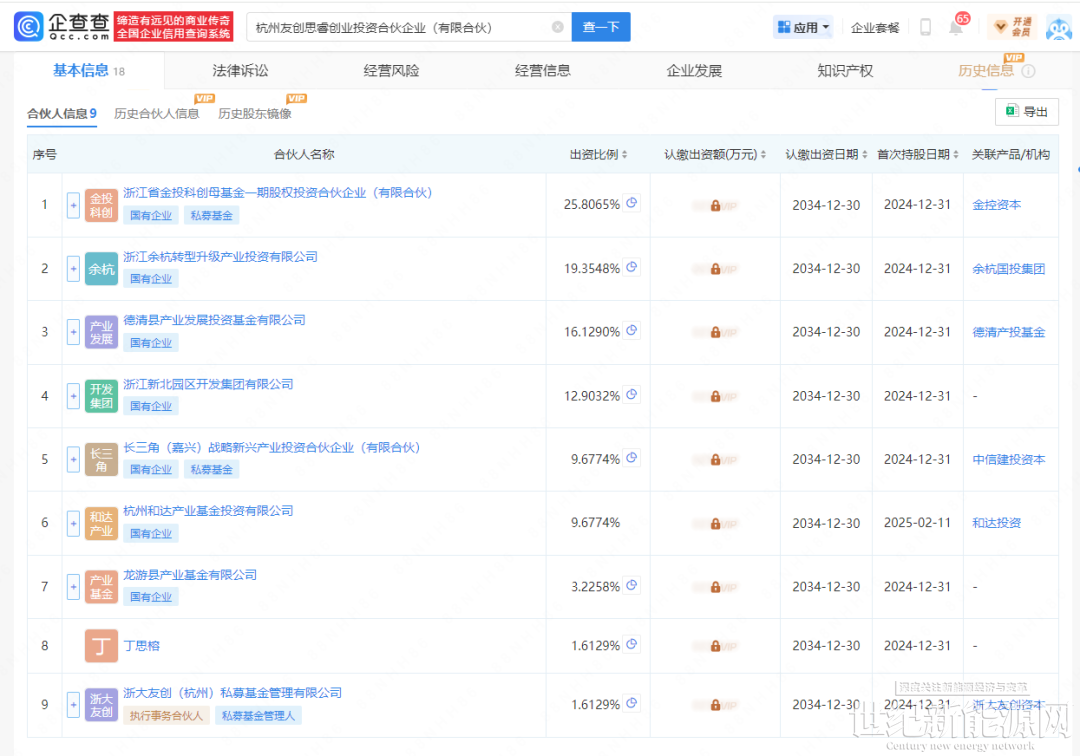Open 浙江余杭转型升级产业投资有限公司 link
The width and height of the screenshot is (1080, 756).
tap(220, 257)
